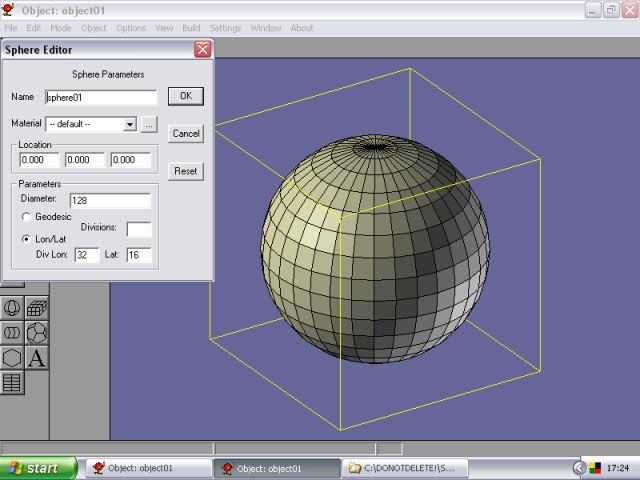Screen dimensions: 640x480
Task: Expand the Material dropdown list
Action: (130, 124)
